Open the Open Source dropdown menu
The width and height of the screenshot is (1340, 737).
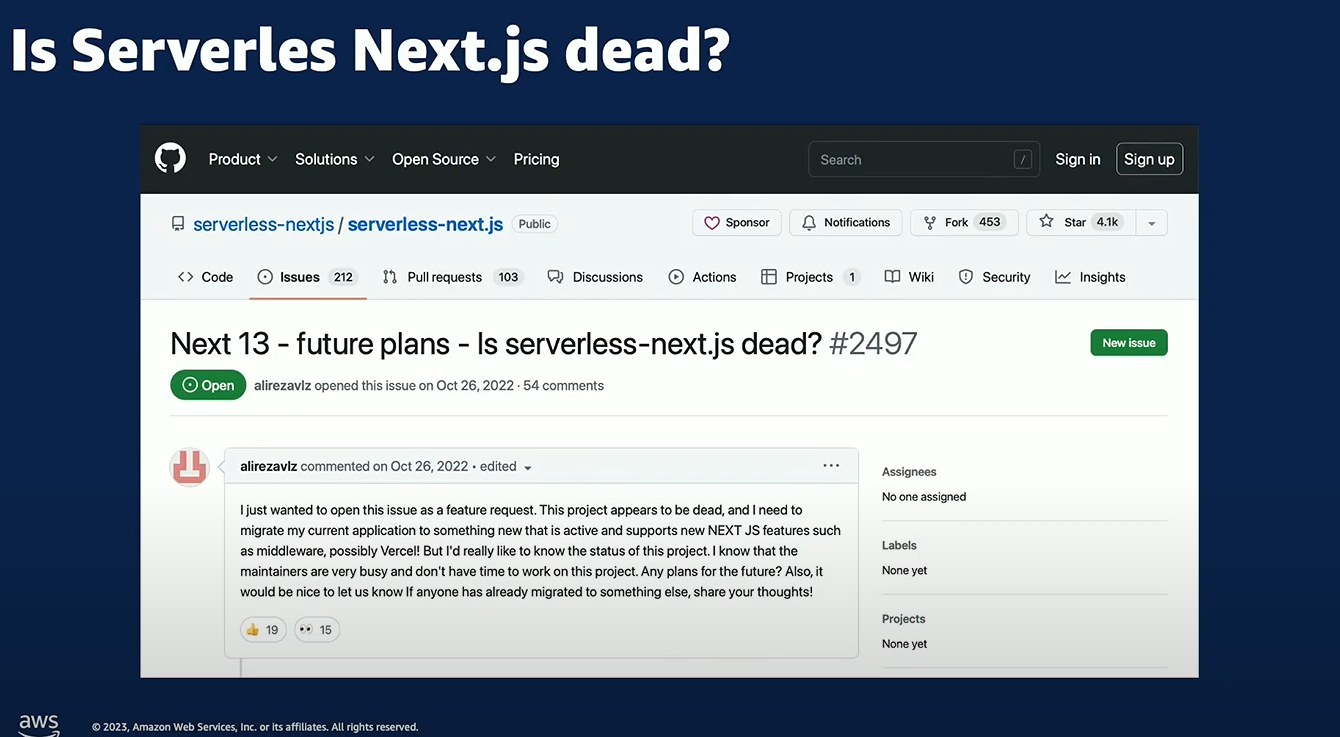click(x=444, y=159)
